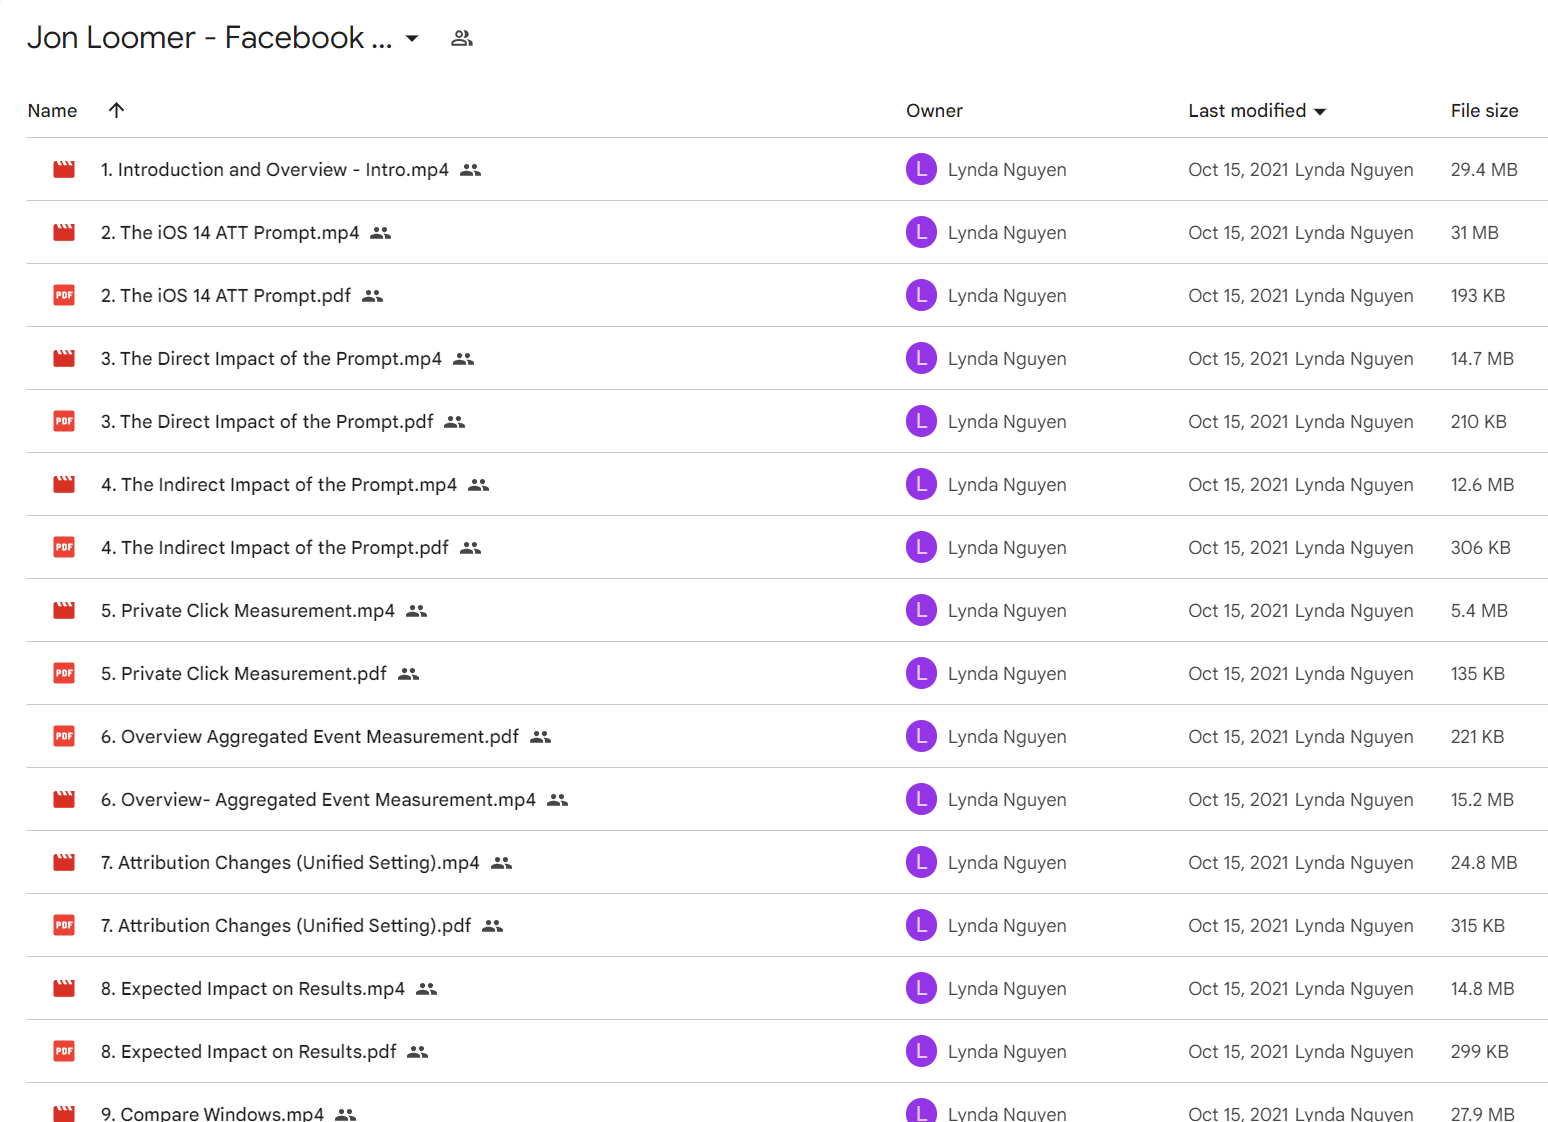The width and height of the screenshot is (1548, 1122).
Task: Click owner avatar in 1. Introduction row
Action: click(921, 169)
